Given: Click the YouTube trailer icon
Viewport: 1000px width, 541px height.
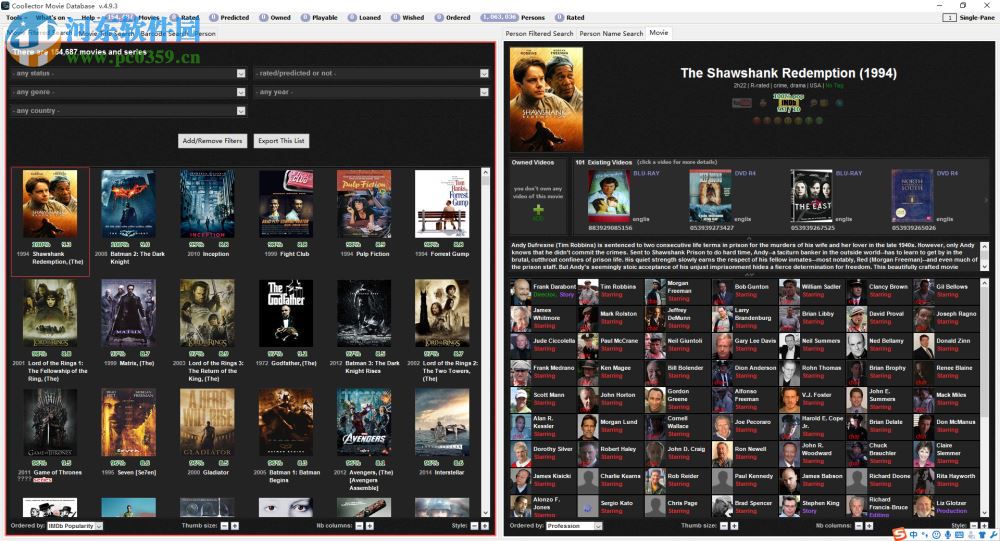Looking at the screenshot, I should 742,103.
